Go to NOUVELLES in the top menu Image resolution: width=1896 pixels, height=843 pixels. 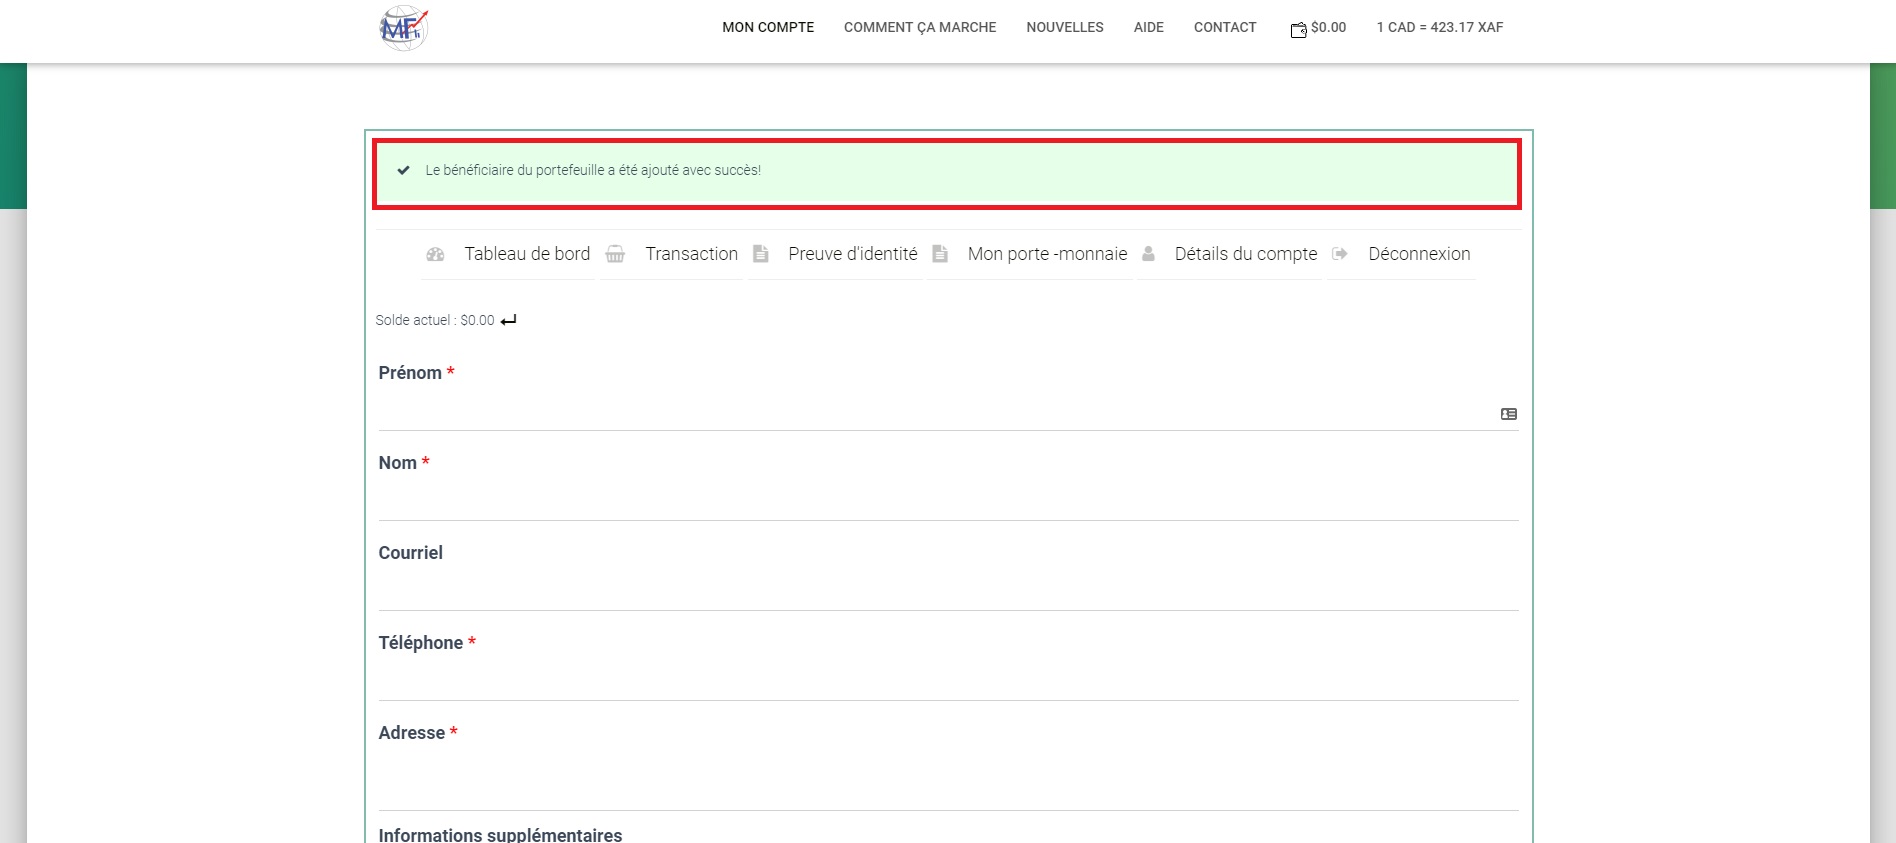[x=1065, y=28]
